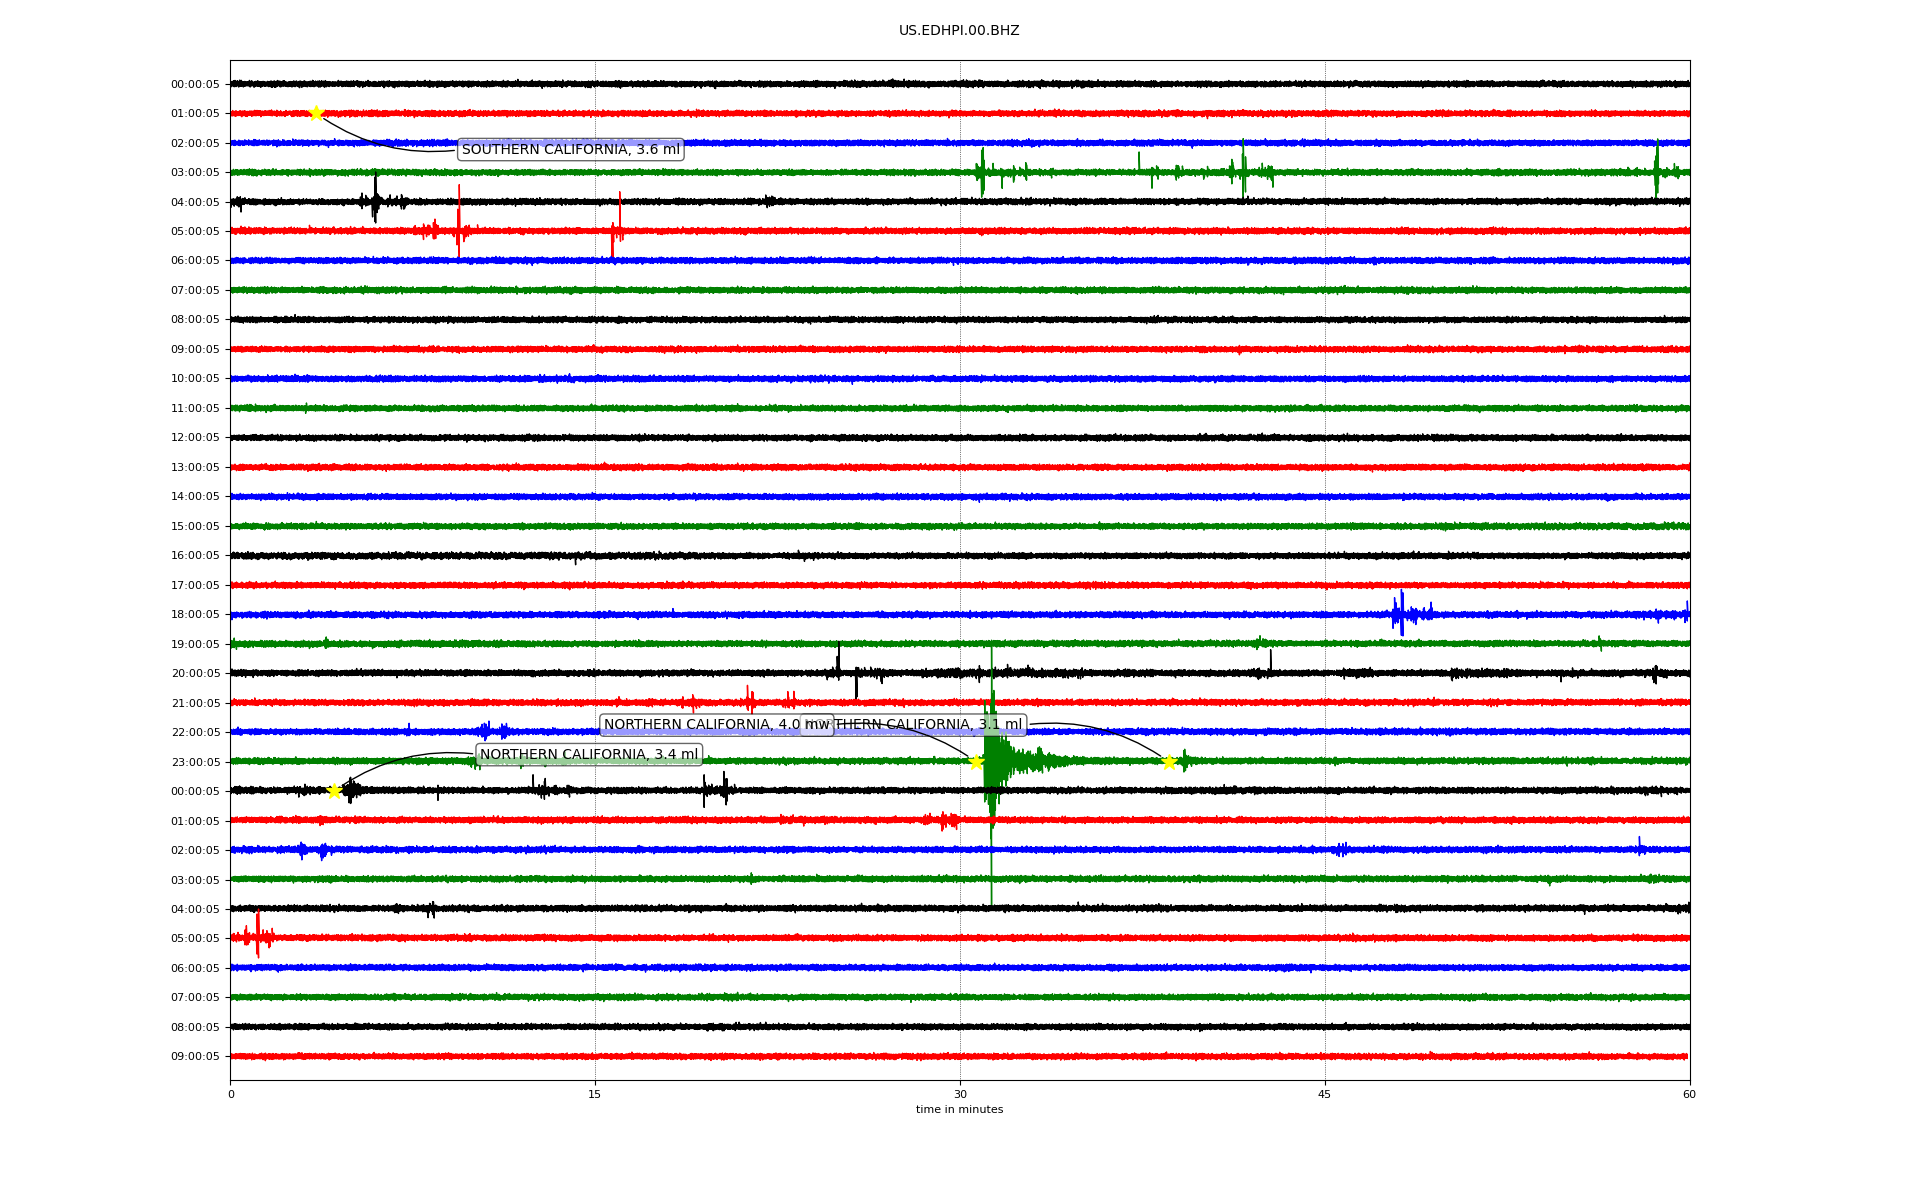Click the time in minutes axis label

[958, 1110]
